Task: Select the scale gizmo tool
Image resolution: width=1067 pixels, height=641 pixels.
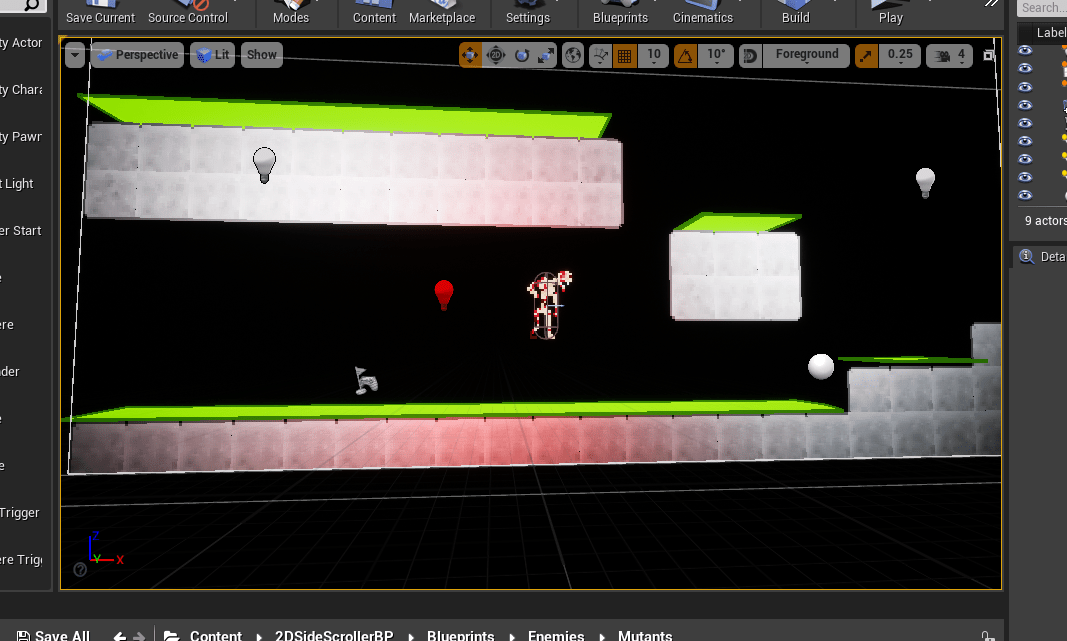Action: coord(546,56)
